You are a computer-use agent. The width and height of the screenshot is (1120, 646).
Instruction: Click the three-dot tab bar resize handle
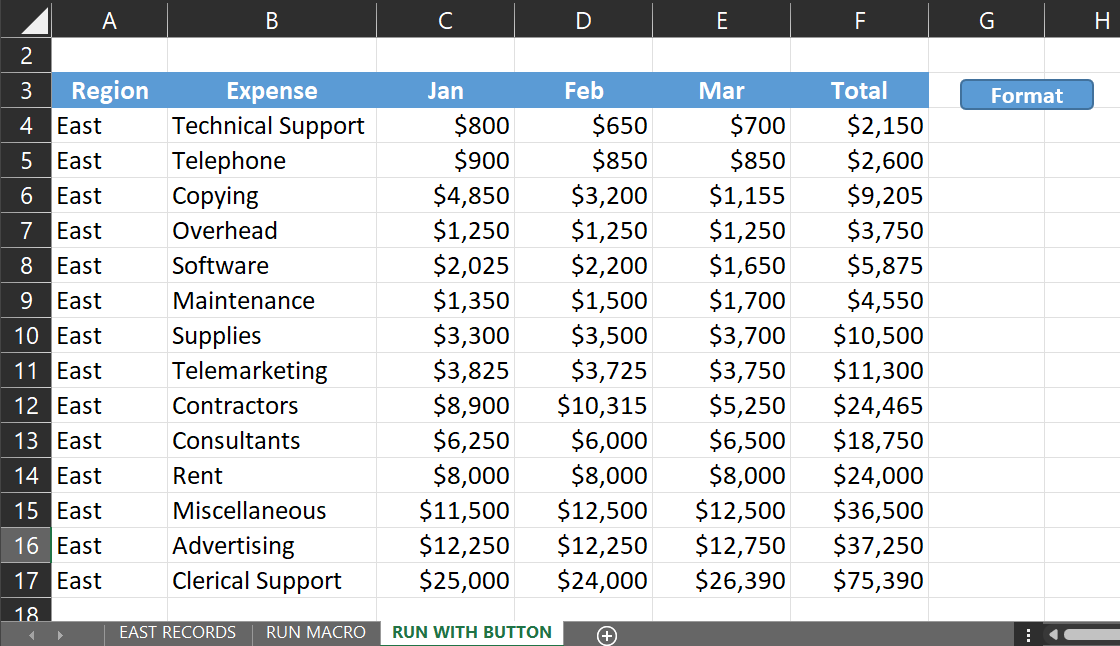click(1028, 634)
